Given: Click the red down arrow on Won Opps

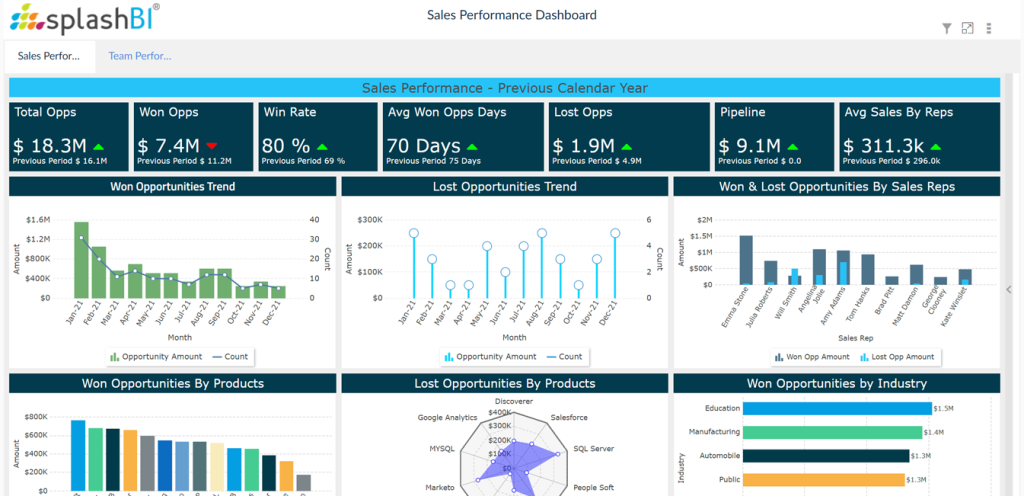Looking at the screenshot, I should [210, 146].
